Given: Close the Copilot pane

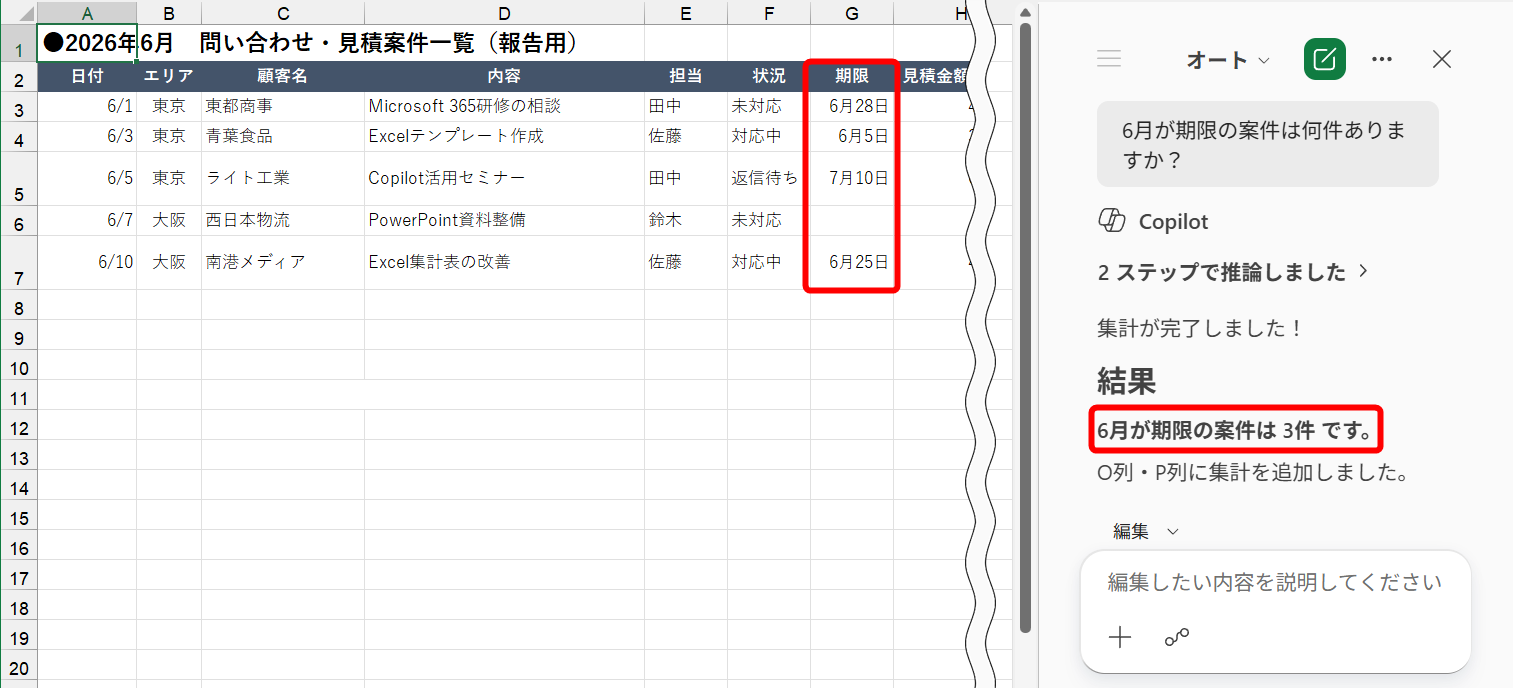Looking at the screenshot, I should (x=1441, y=59).
